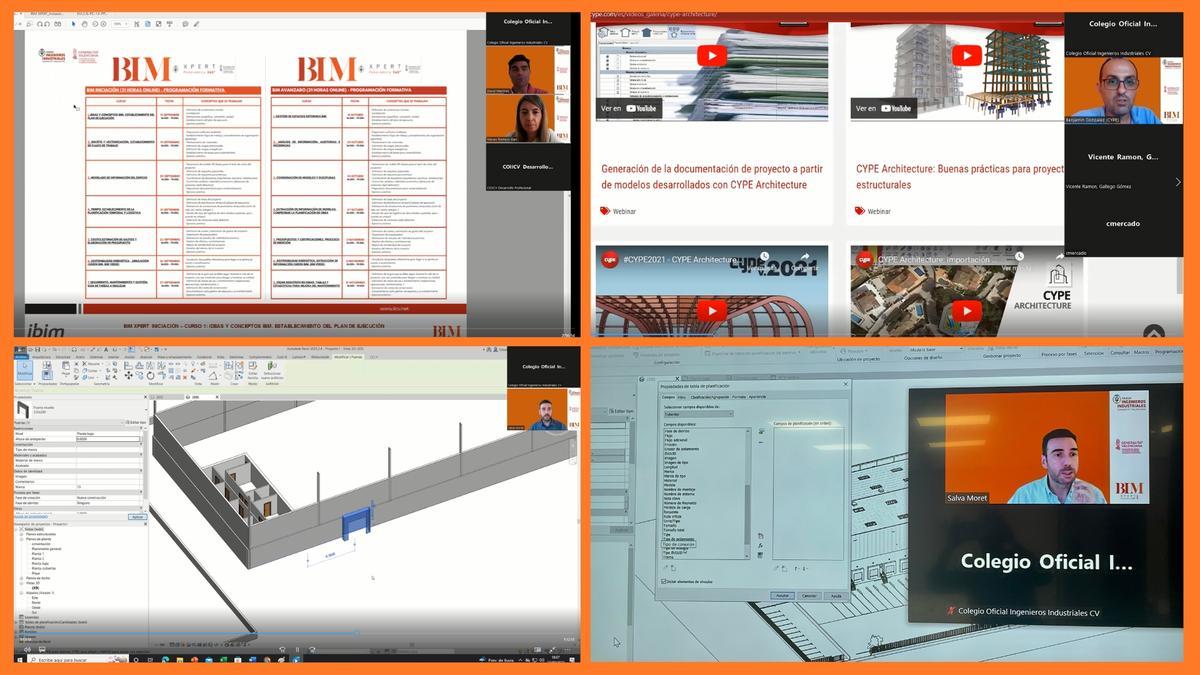The height and width of the screenshot is (675, 1200).
Task: Switch to Filtro tab in schedule dialog
Action: [682, 398]
